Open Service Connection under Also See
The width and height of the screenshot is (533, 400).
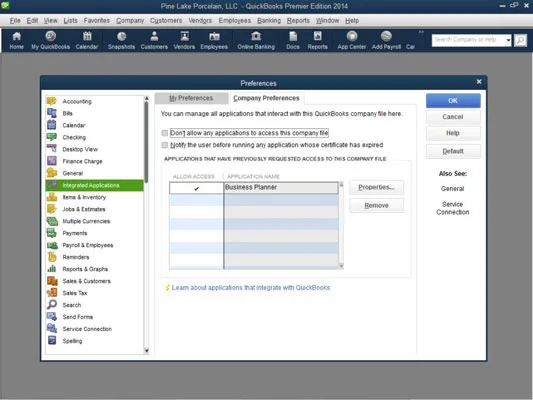(x=452, y=208)
